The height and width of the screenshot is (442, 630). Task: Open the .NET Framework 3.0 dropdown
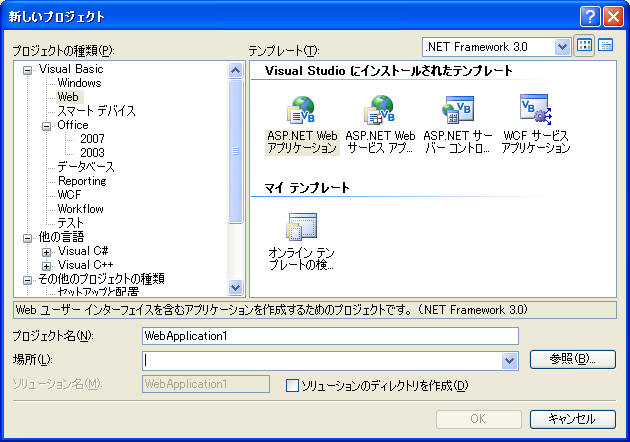tap(562, 47)
